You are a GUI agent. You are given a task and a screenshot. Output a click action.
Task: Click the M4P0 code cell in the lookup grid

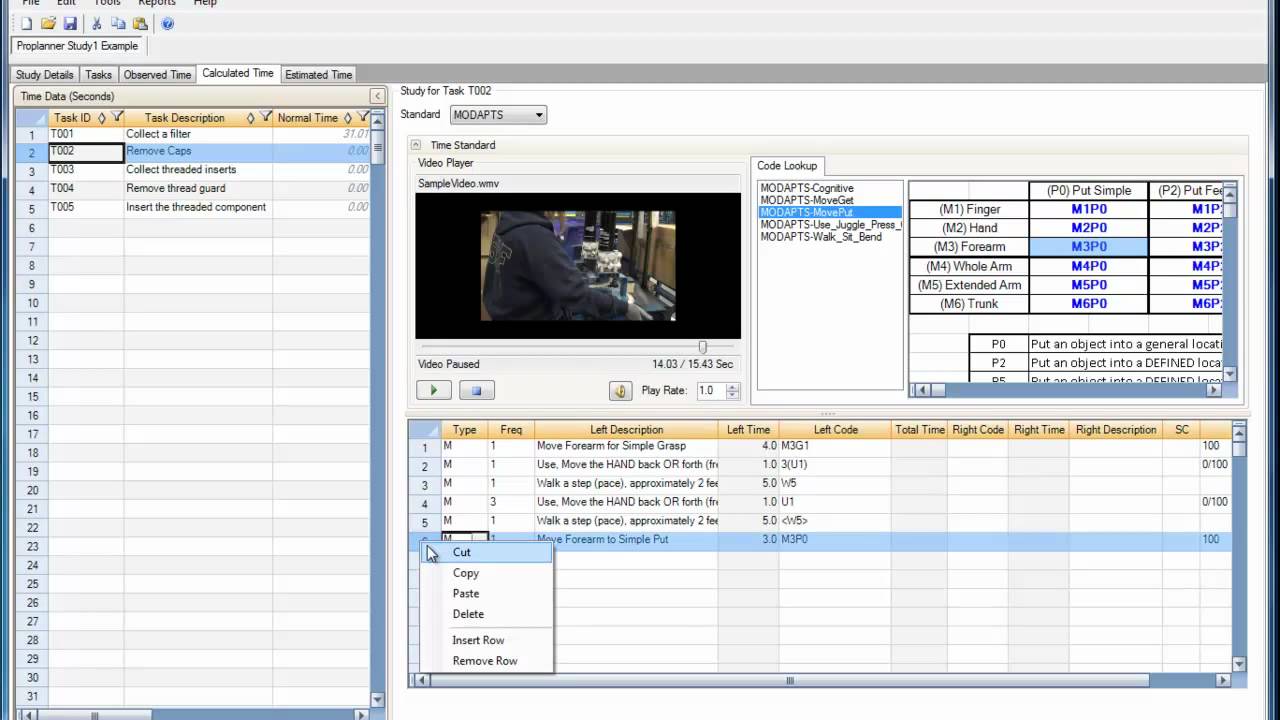(1089, 266)
